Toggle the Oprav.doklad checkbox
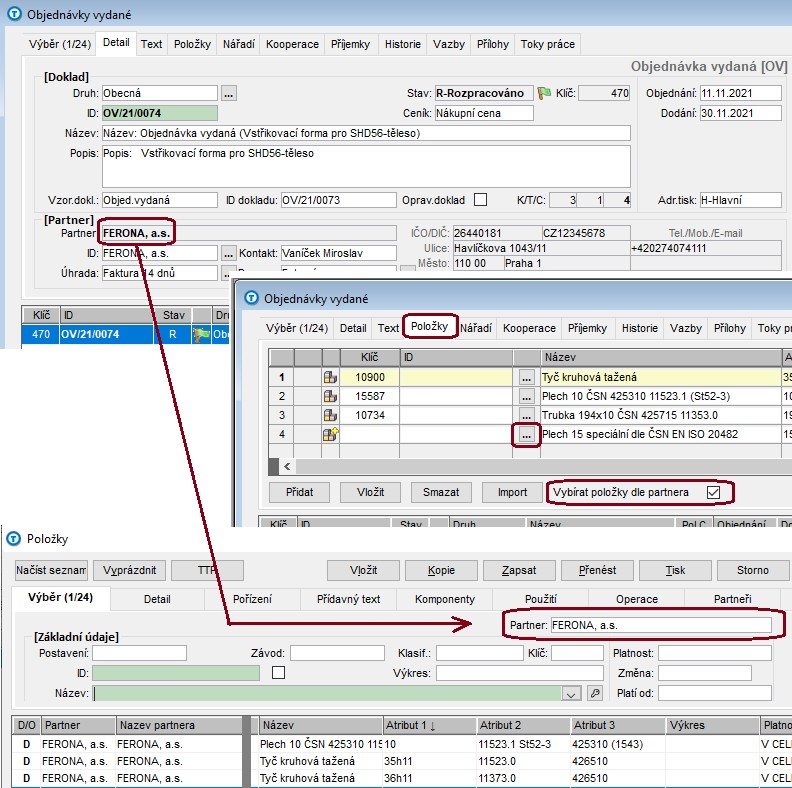Viewport: 792px width, 788px height. pyautogui.click(x=481, y=200)
